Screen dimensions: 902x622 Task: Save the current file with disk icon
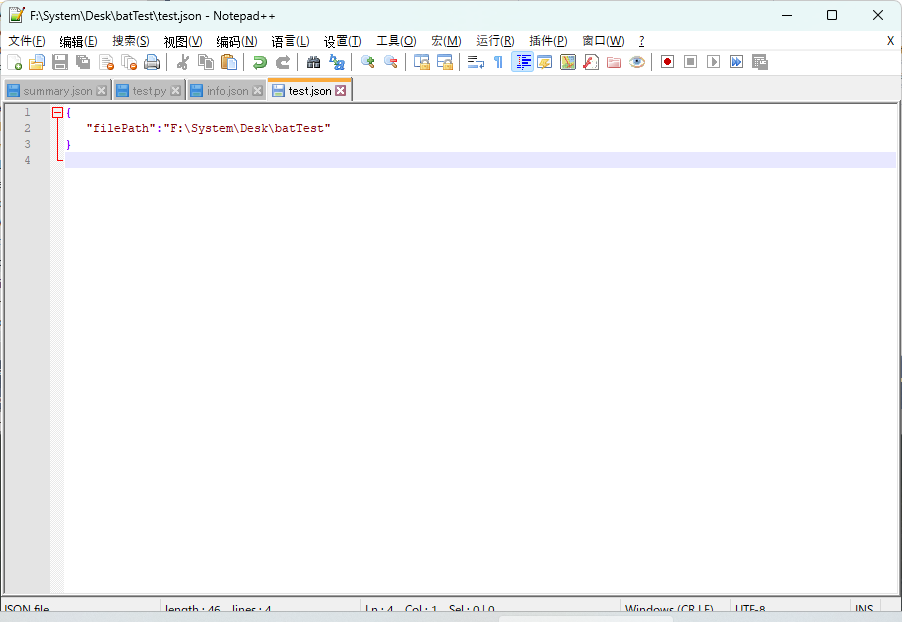pyautogui.click(x=60, y=62)
